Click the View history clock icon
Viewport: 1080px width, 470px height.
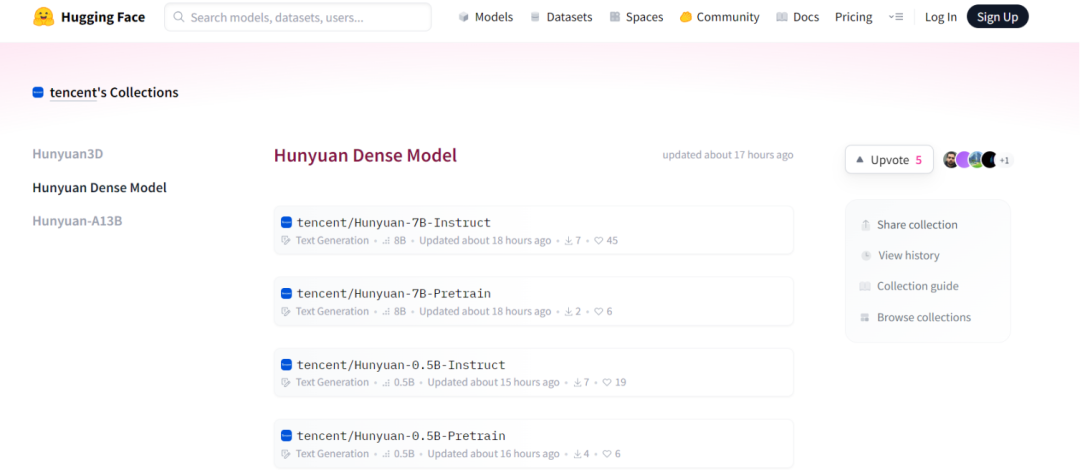(x=866, y=256)
